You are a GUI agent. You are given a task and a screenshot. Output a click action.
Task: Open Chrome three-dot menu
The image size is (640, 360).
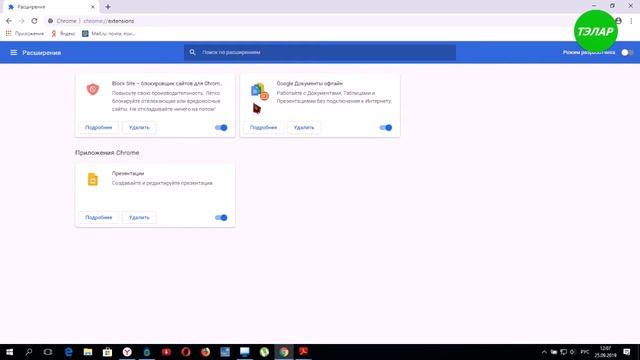point(631,21)
